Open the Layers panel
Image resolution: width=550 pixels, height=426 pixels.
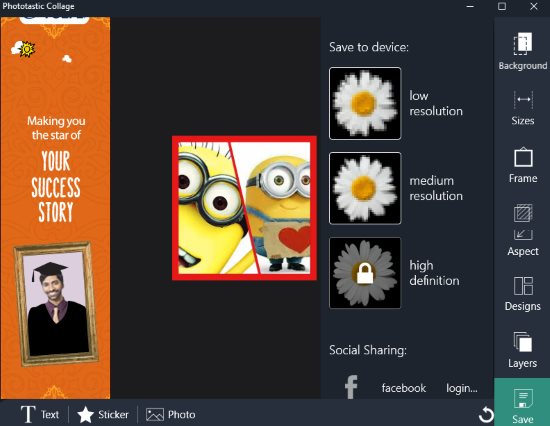(x=523, y=350)
